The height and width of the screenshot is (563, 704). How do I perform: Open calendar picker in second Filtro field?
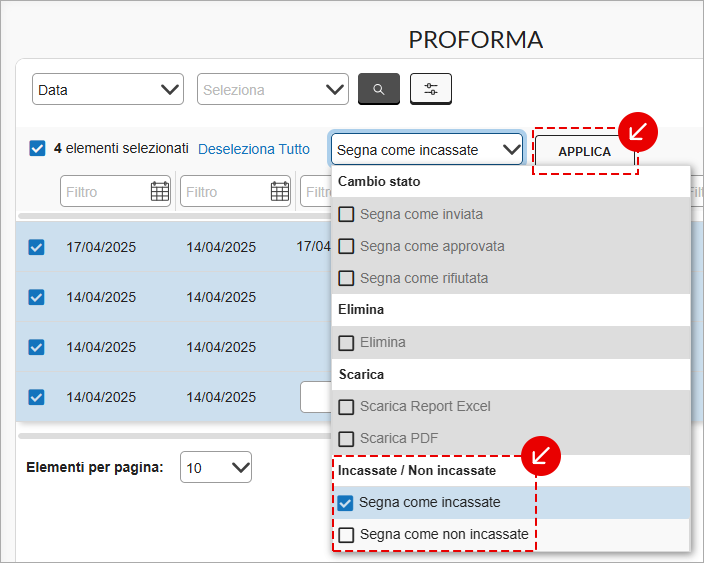280,191
